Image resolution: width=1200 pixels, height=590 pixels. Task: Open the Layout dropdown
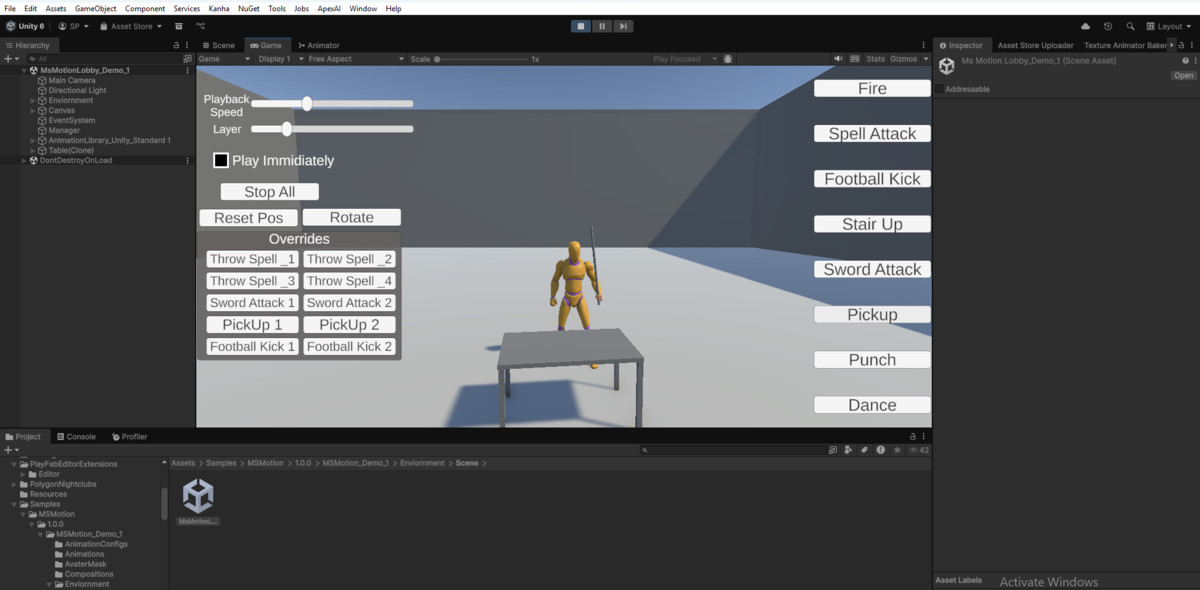1170,26
